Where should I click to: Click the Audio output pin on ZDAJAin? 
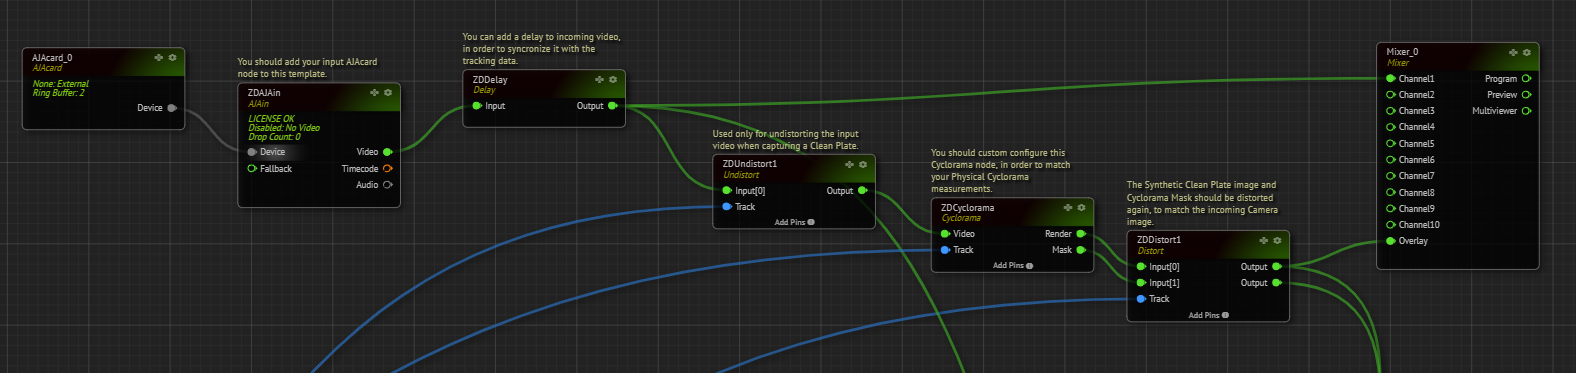coord(388,184)
